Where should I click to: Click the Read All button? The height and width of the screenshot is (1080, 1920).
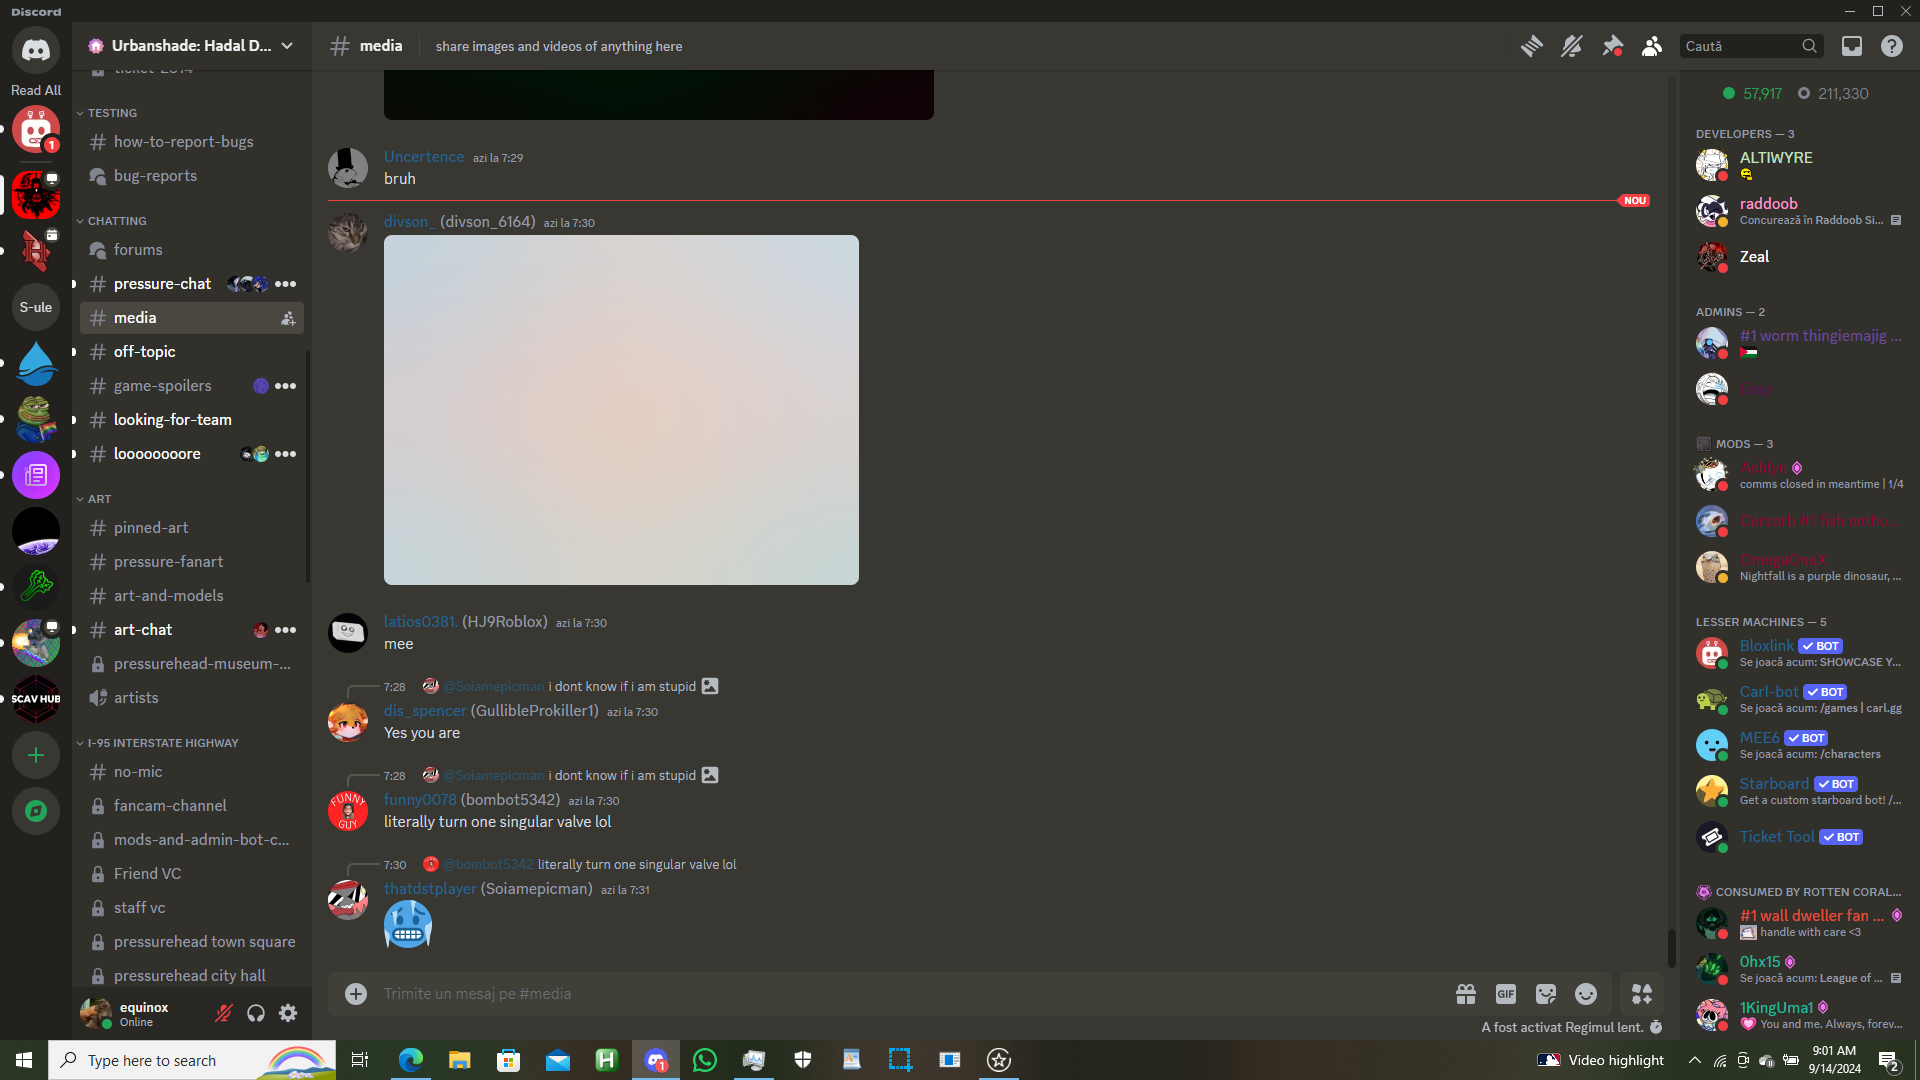(x=36, y=90)
